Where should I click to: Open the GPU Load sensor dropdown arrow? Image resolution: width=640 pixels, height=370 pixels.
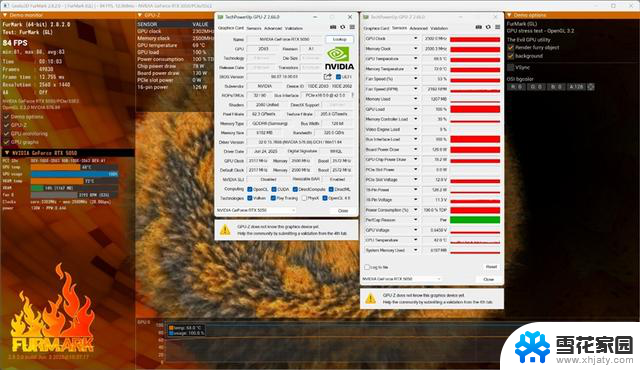tap(416, 109)
